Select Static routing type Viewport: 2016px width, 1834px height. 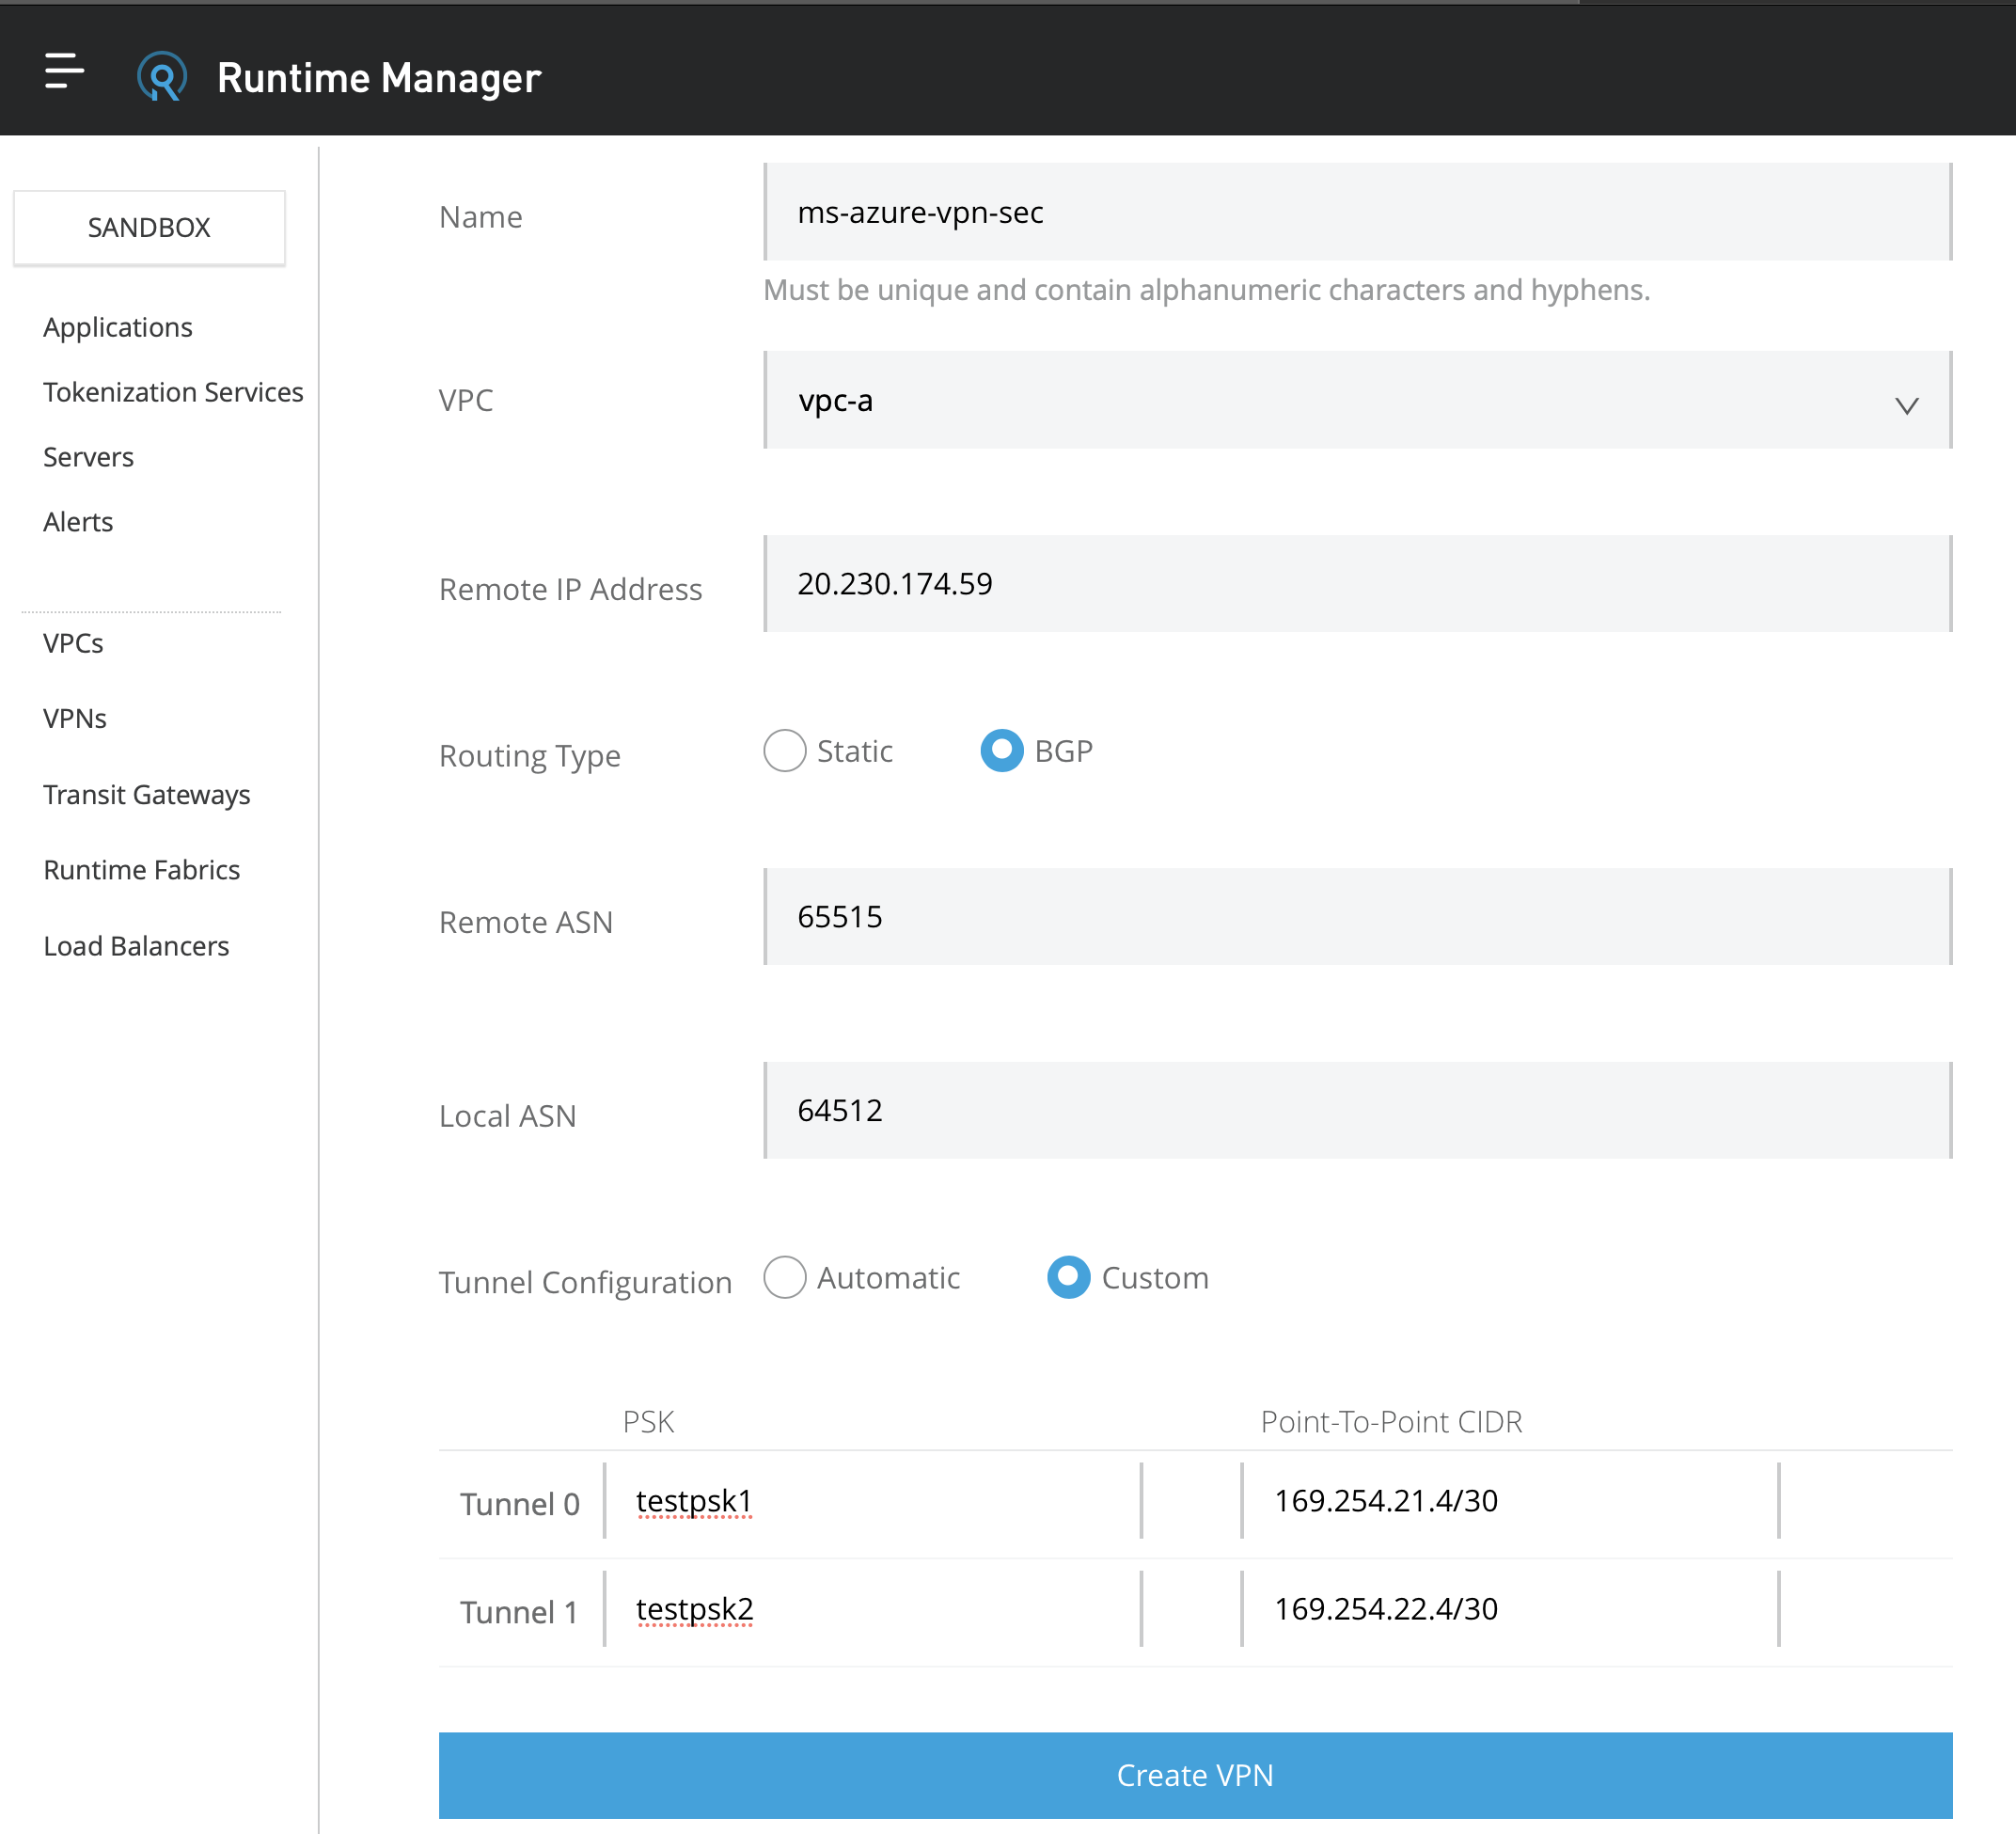pyautogui.click(x=784, y=751)
